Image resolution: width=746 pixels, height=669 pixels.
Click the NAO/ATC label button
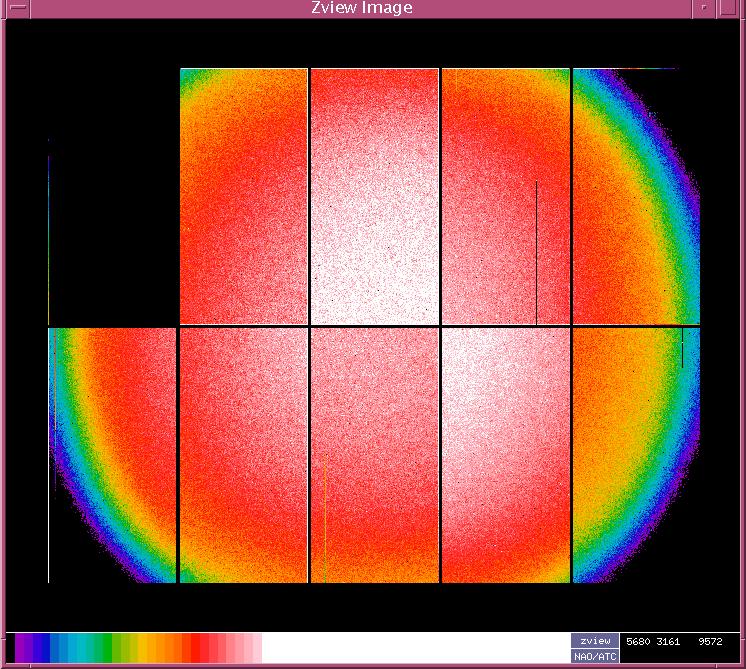coord(595,656)
